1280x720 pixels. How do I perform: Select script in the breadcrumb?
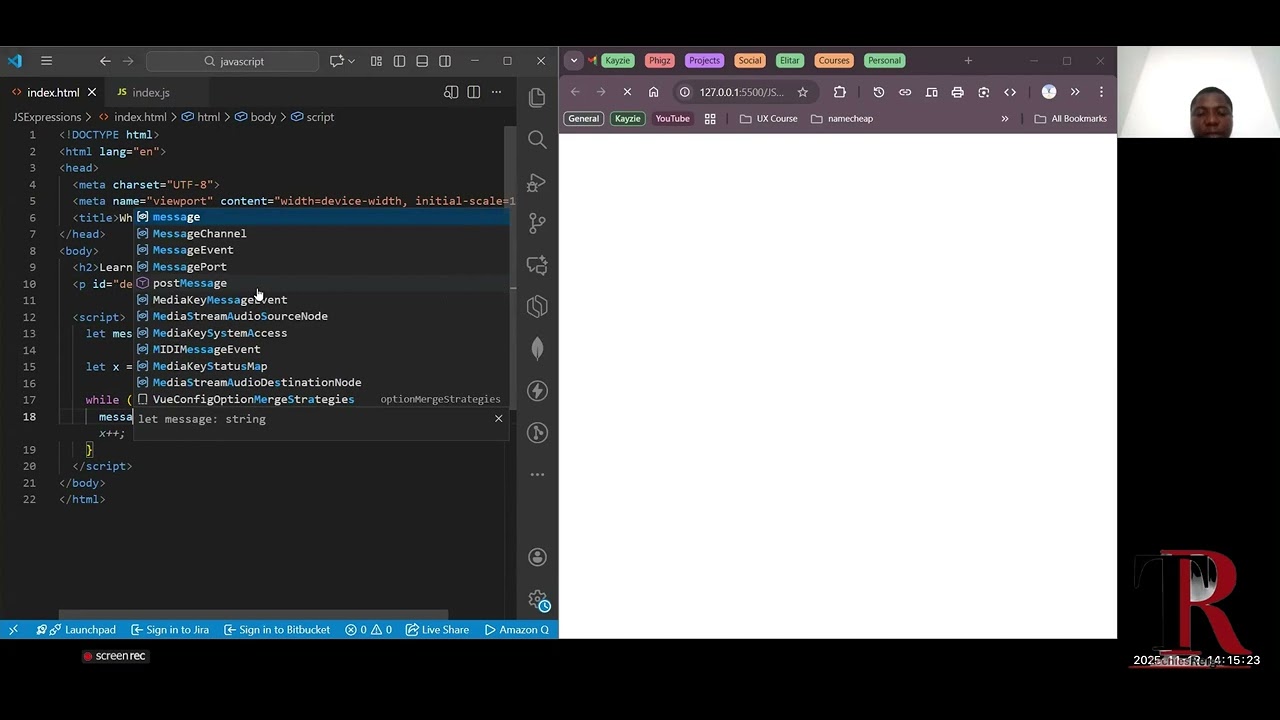point(320,117)
